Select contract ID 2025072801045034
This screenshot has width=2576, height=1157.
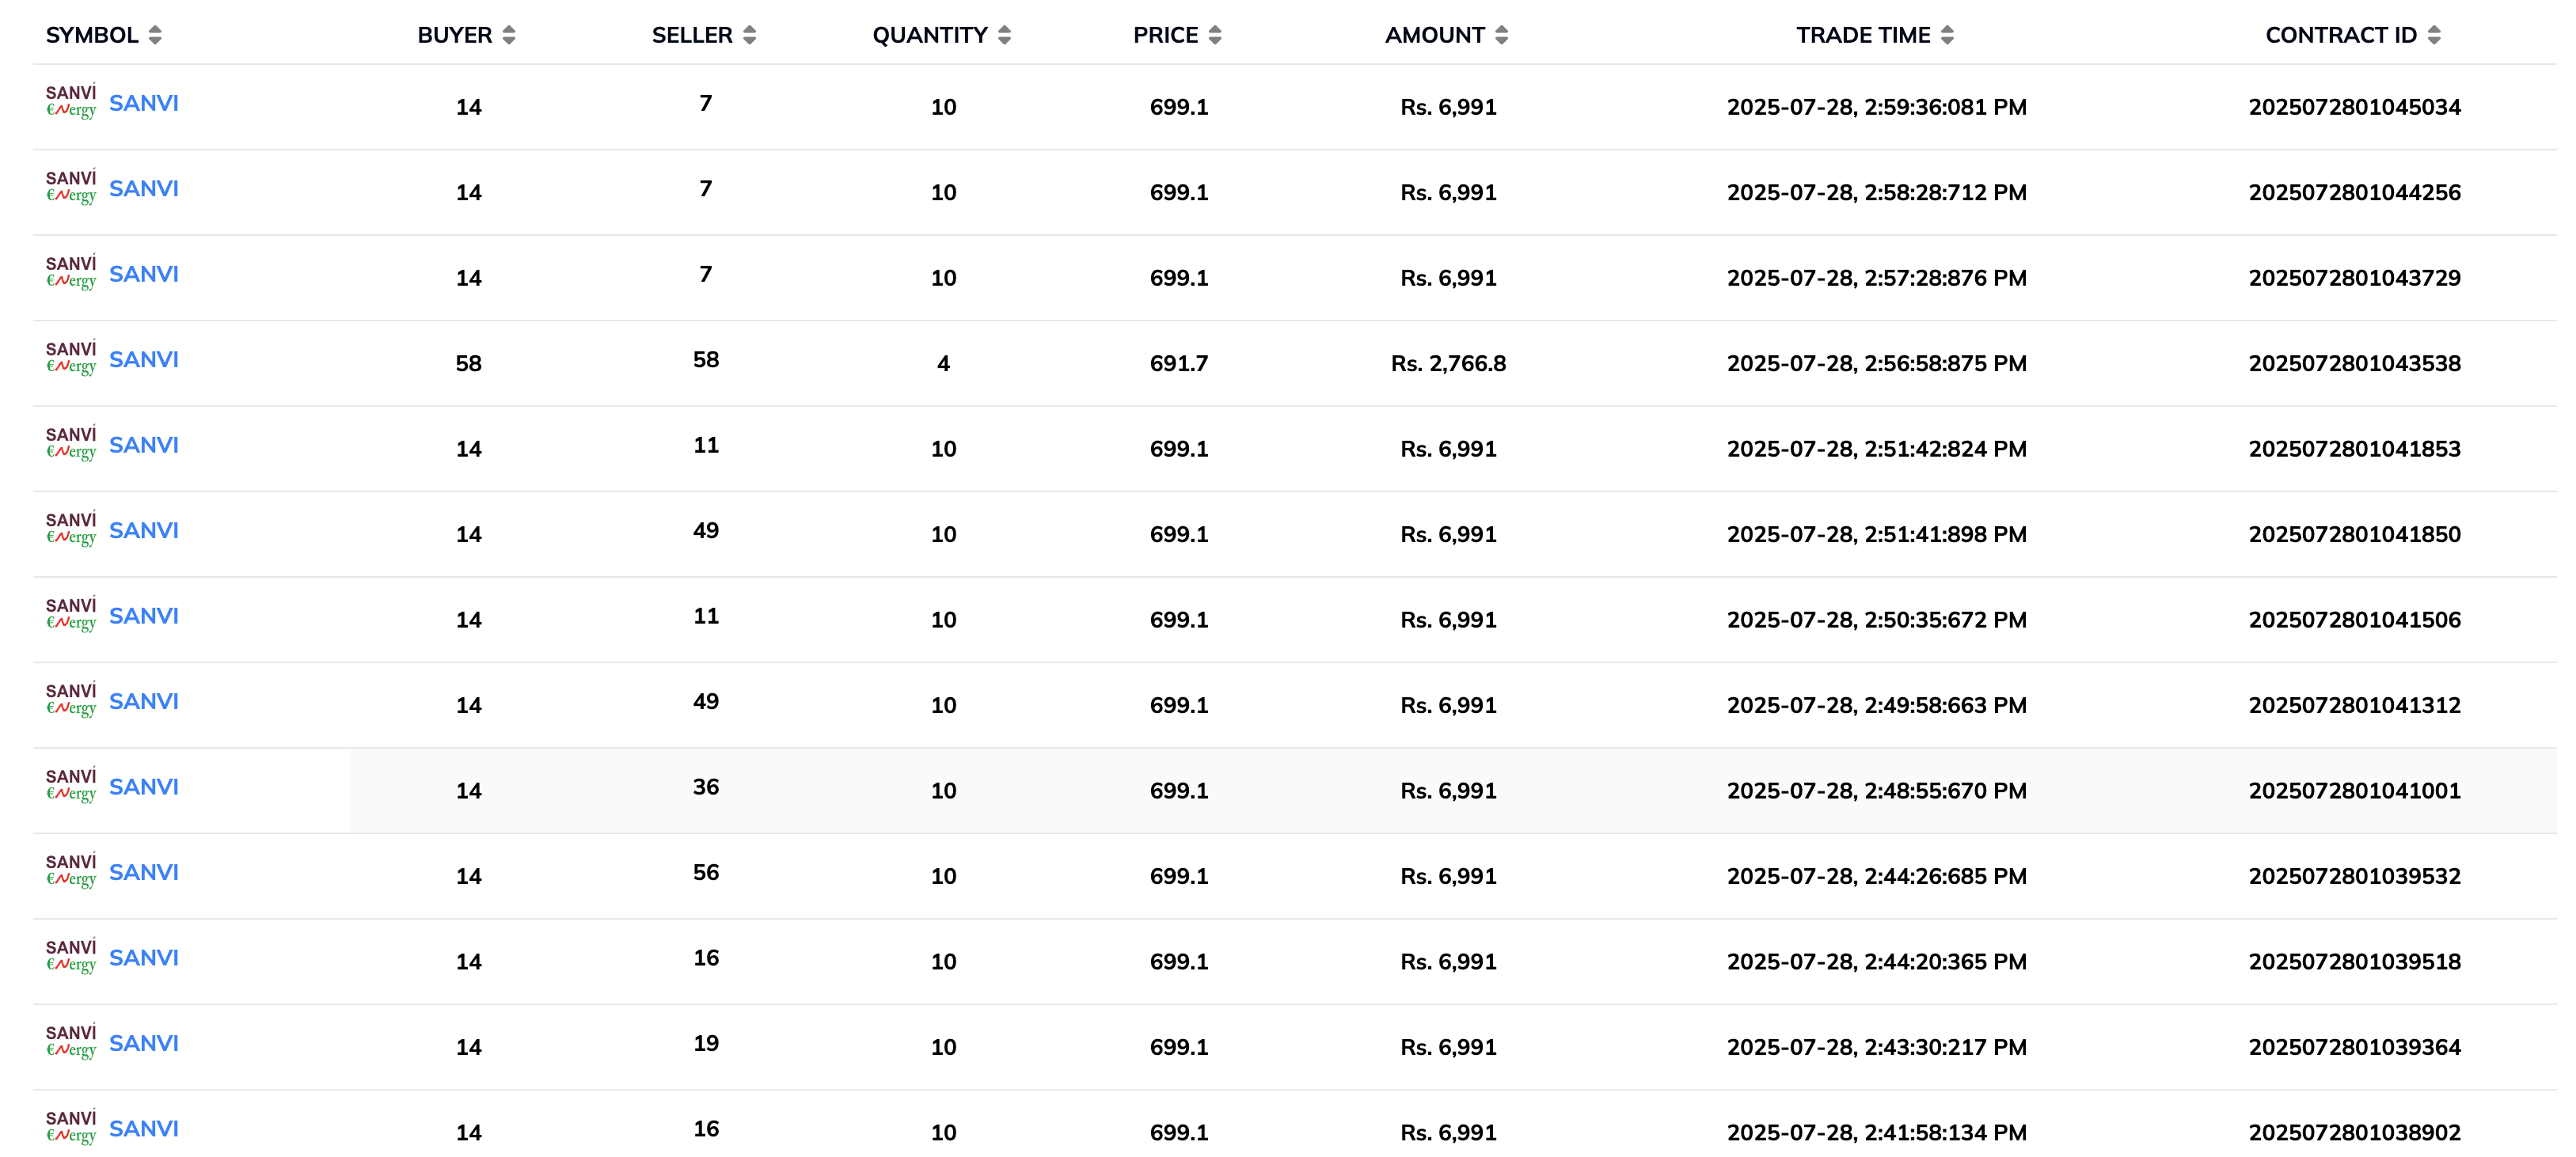click(2355, 107)
